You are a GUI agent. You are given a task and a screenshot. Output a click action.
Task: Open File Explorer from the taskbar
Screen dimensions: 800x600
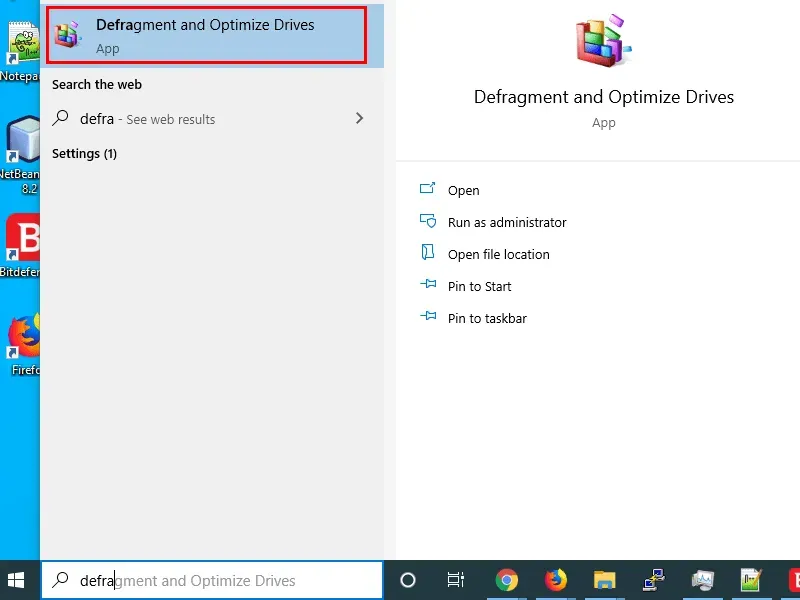[x=604, y=580]
